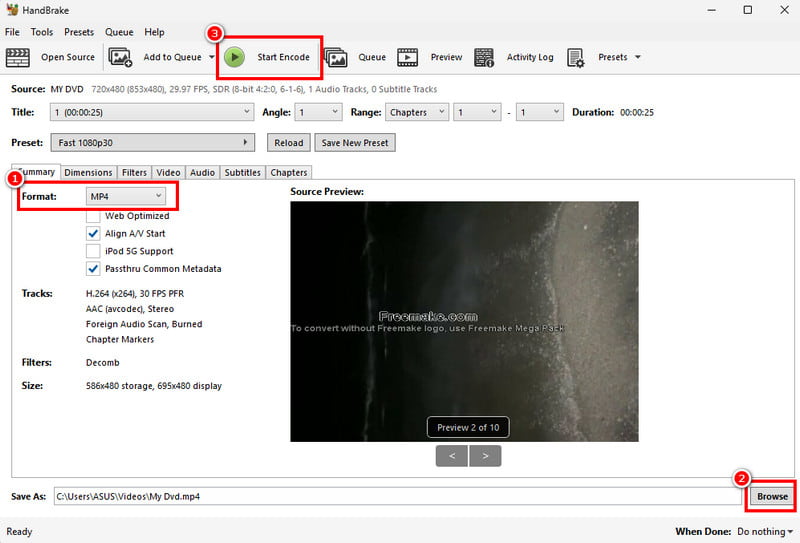
Task: Click '586x480 storage, 695x480 display' text
Action: pyautogui.click(x=154, y=386)
